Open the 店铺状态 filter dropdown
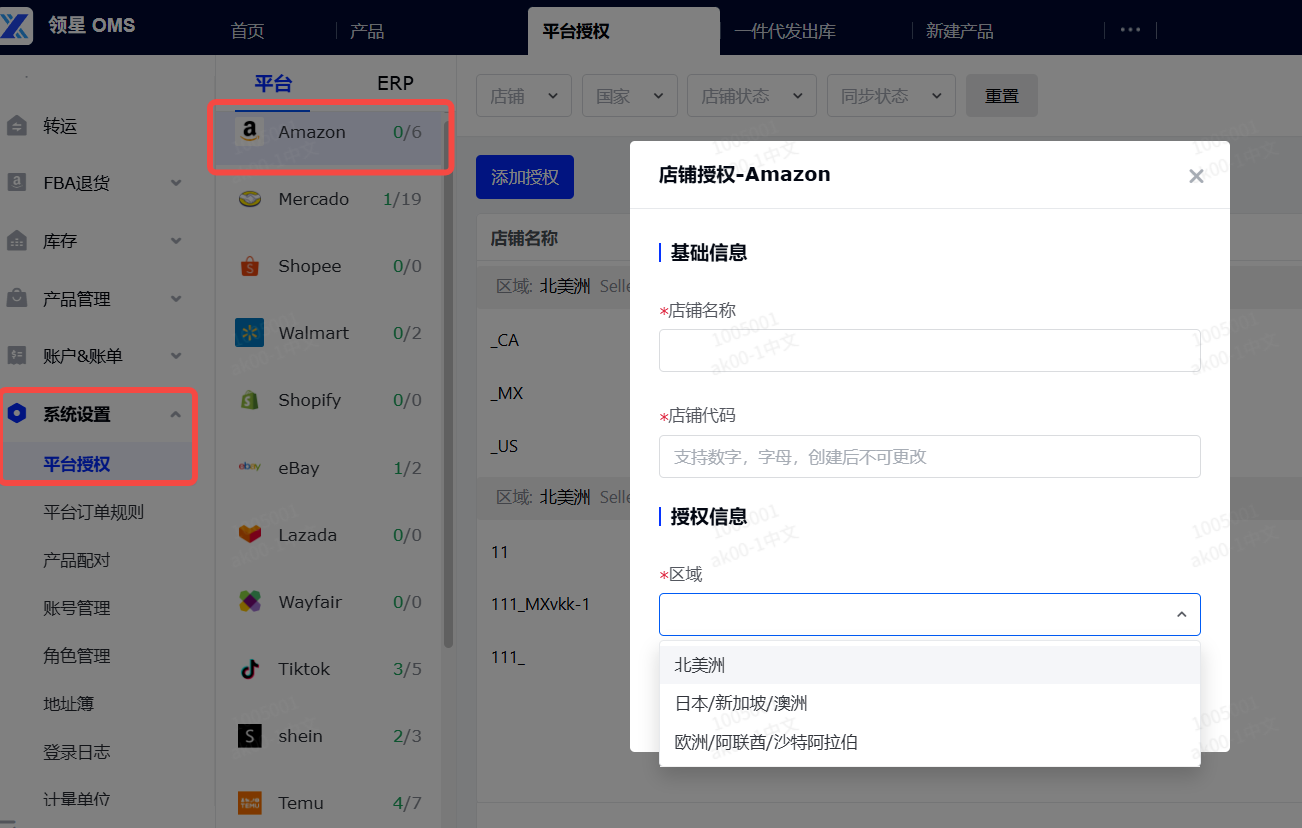The height and width of the screenshot is (828, 1302). point(752,96)
